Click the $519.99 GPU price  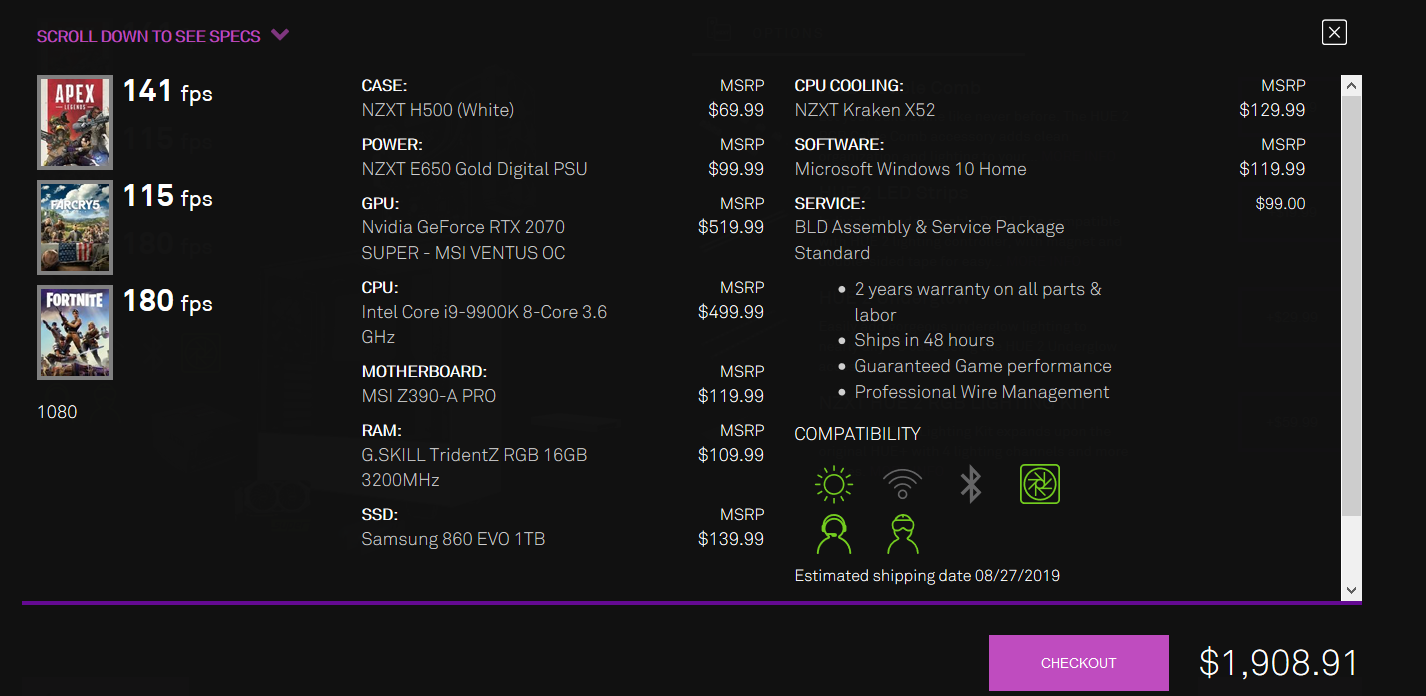pos(731,228)
